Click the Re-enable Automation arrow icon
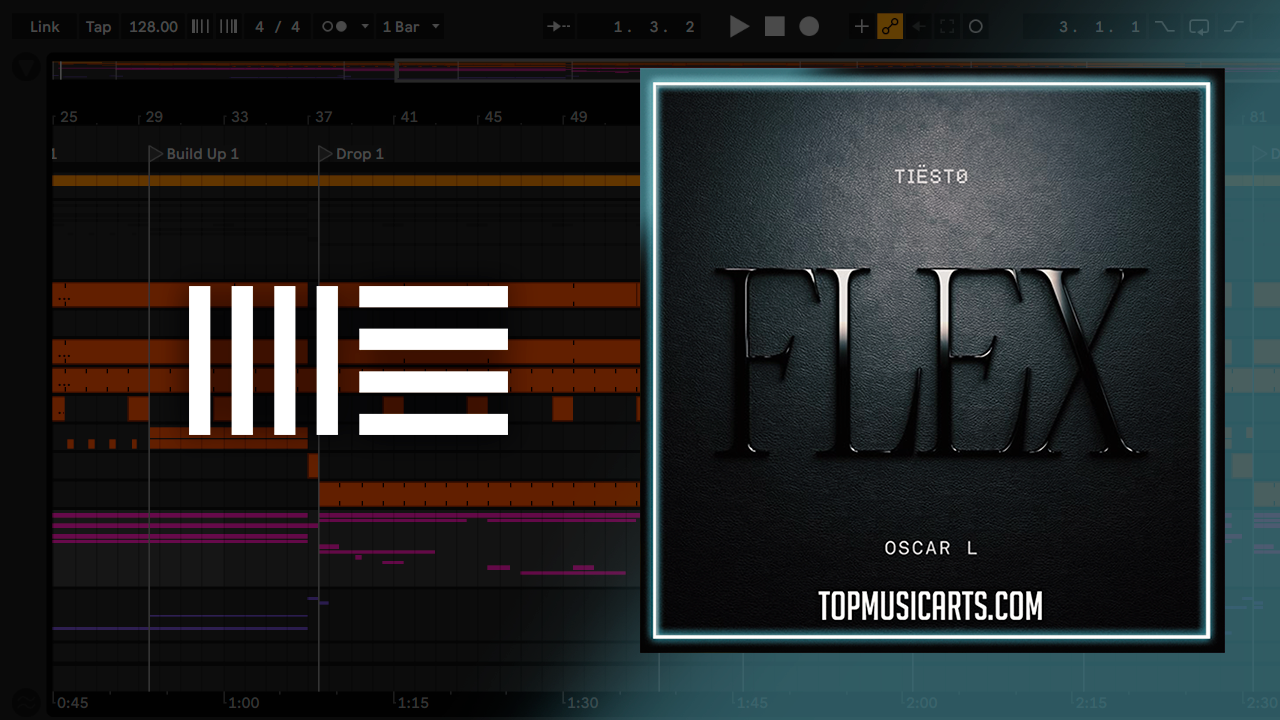This screenshot has height=720, width=1280. [x=919, y=27]
